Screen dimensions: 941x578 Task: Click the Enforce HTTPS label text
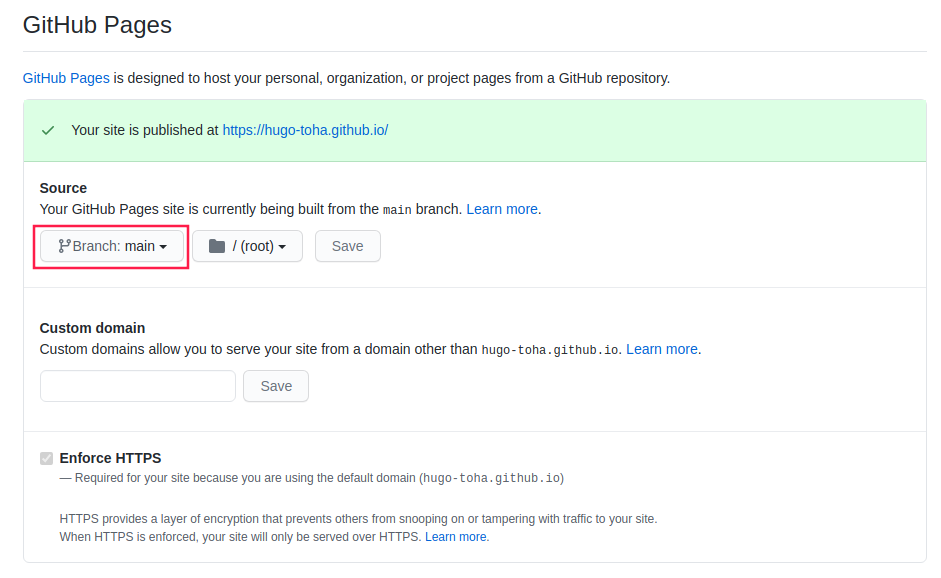(x=110, y=459)
